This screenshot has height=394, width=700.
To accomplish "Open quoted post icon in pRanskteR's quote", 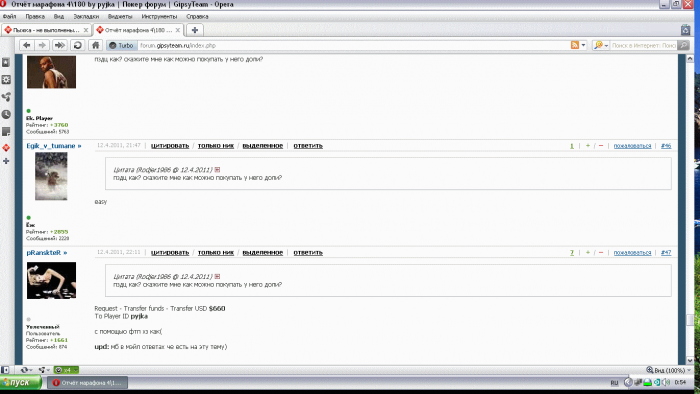I will (x=217, y=276).
